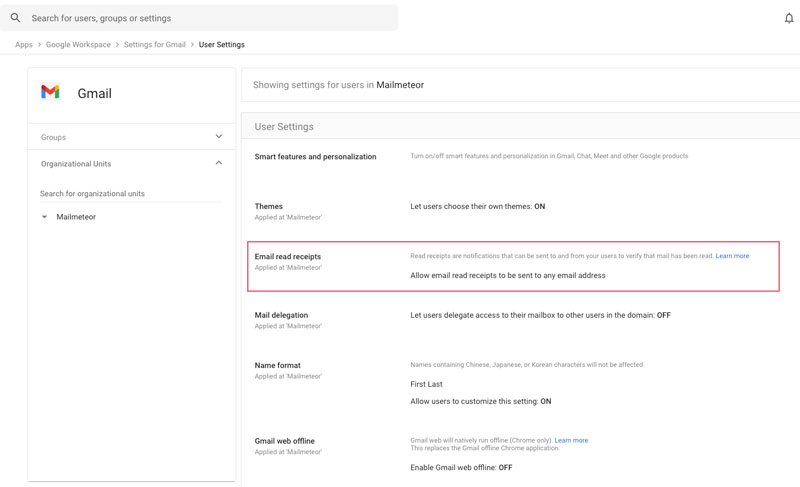Click Let users choose their own themes

[x=478, y=206]
